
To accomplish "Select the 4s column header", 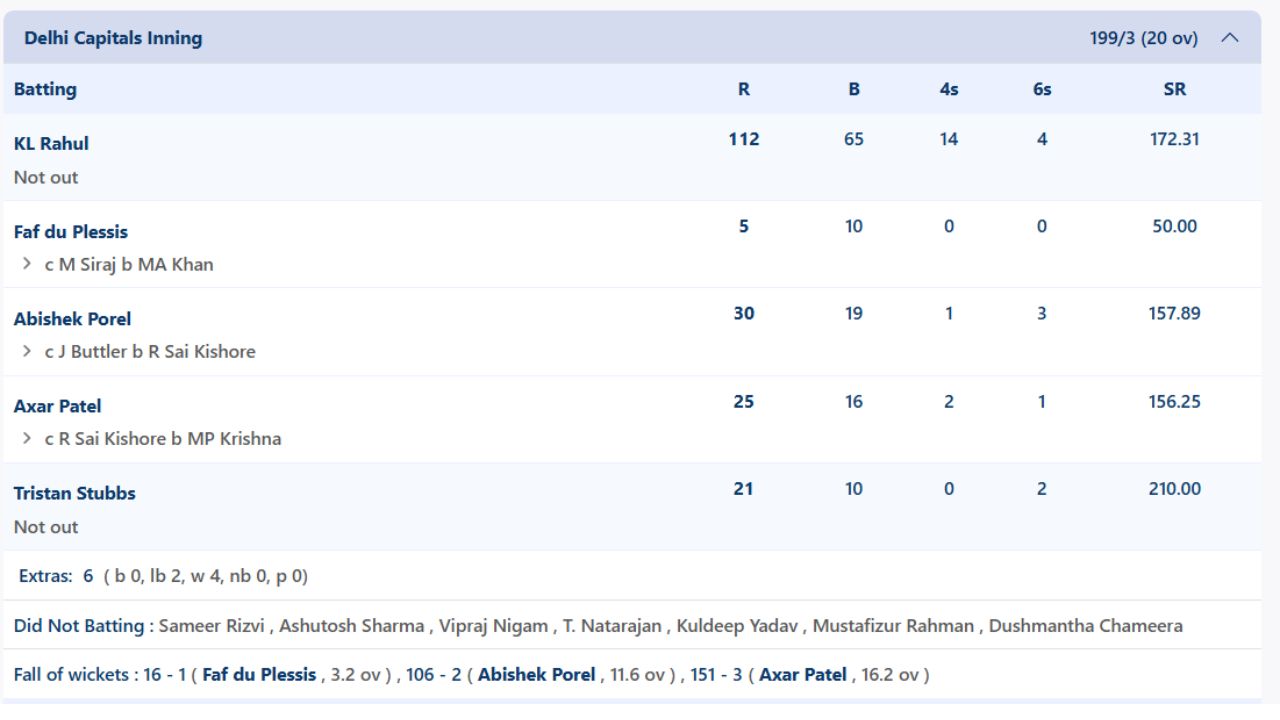I will point(949,89).
